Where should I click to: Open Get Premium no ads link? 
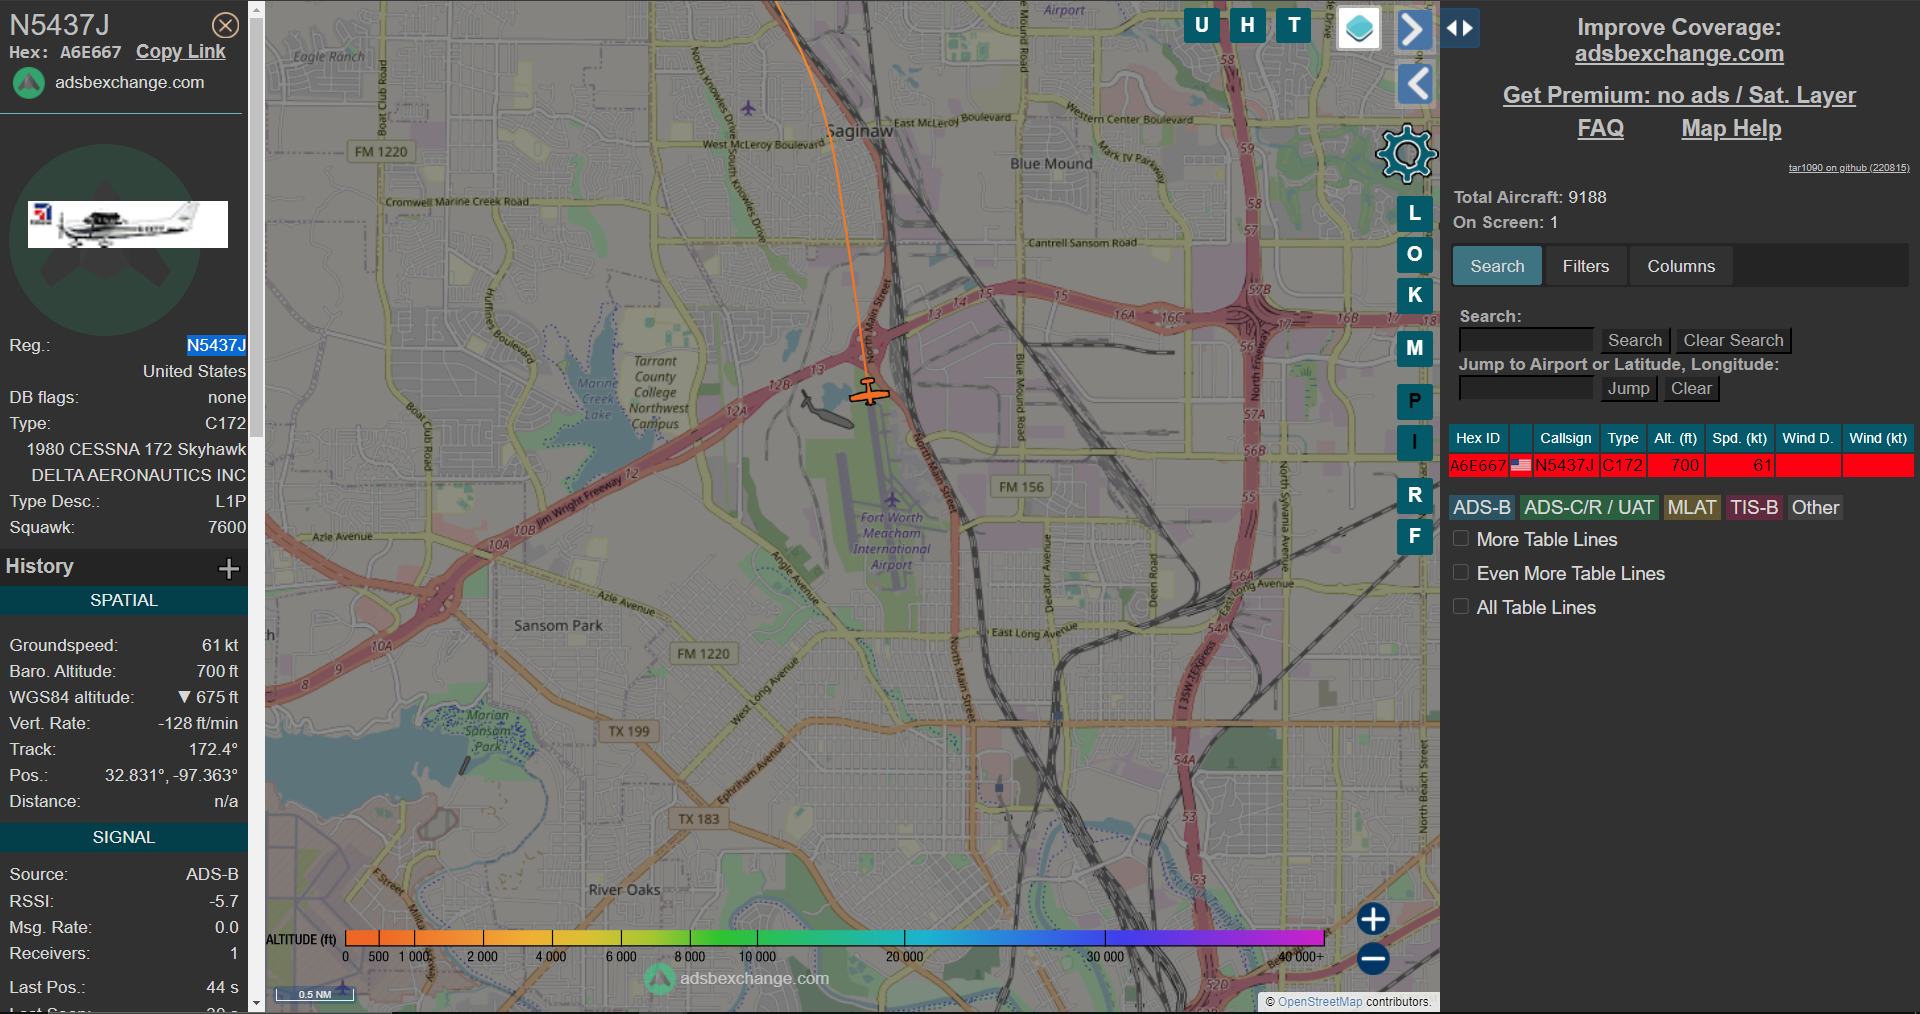(1679, 96)
